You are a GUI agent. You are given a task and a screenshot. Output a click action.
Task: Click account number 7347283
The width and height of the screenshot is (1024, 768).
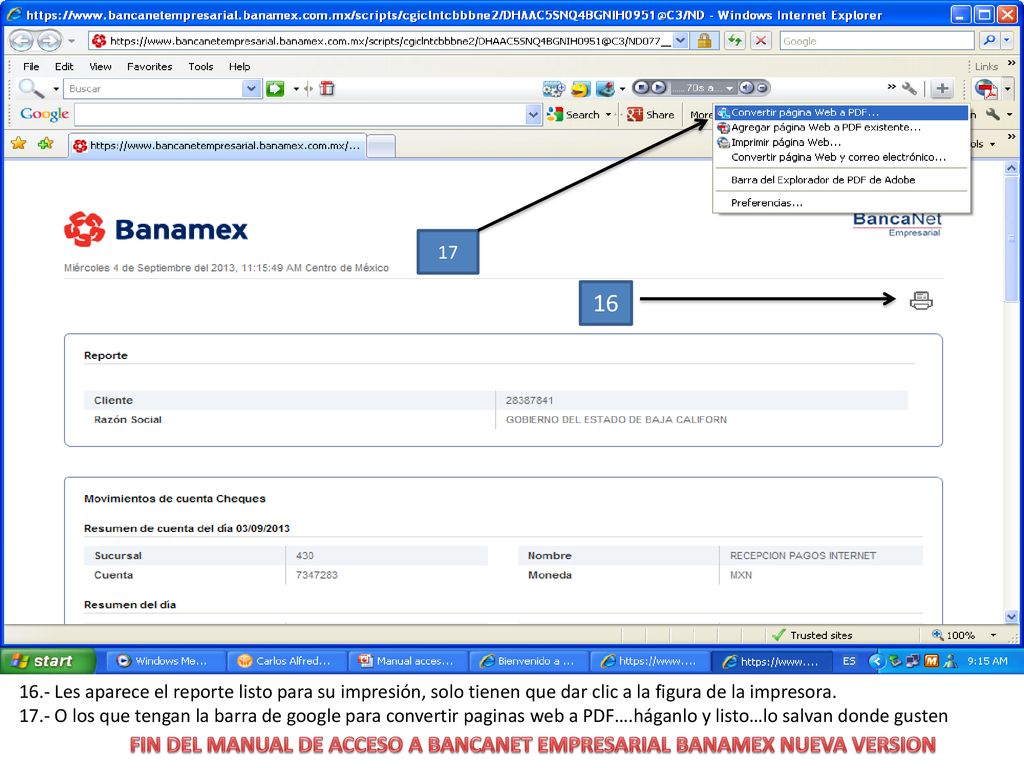coord(317,575)
